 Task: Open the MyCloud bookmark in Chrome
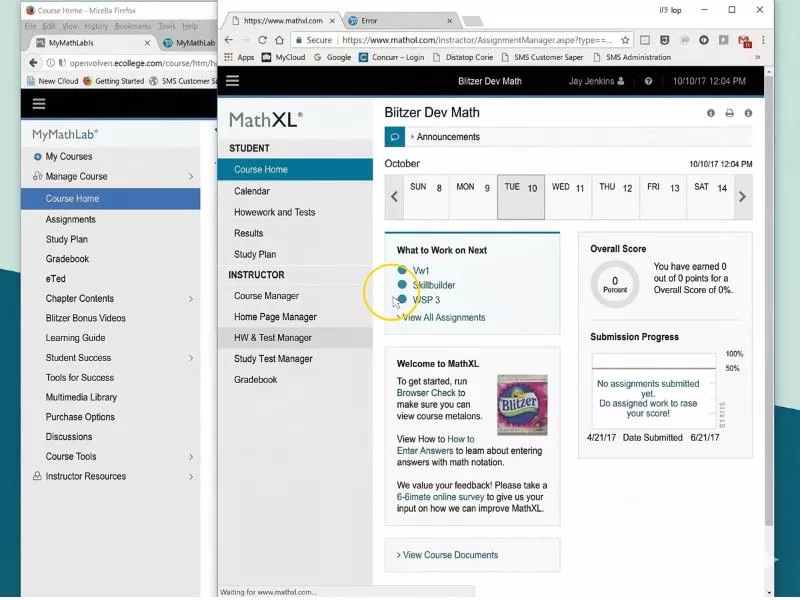[284, 57]
